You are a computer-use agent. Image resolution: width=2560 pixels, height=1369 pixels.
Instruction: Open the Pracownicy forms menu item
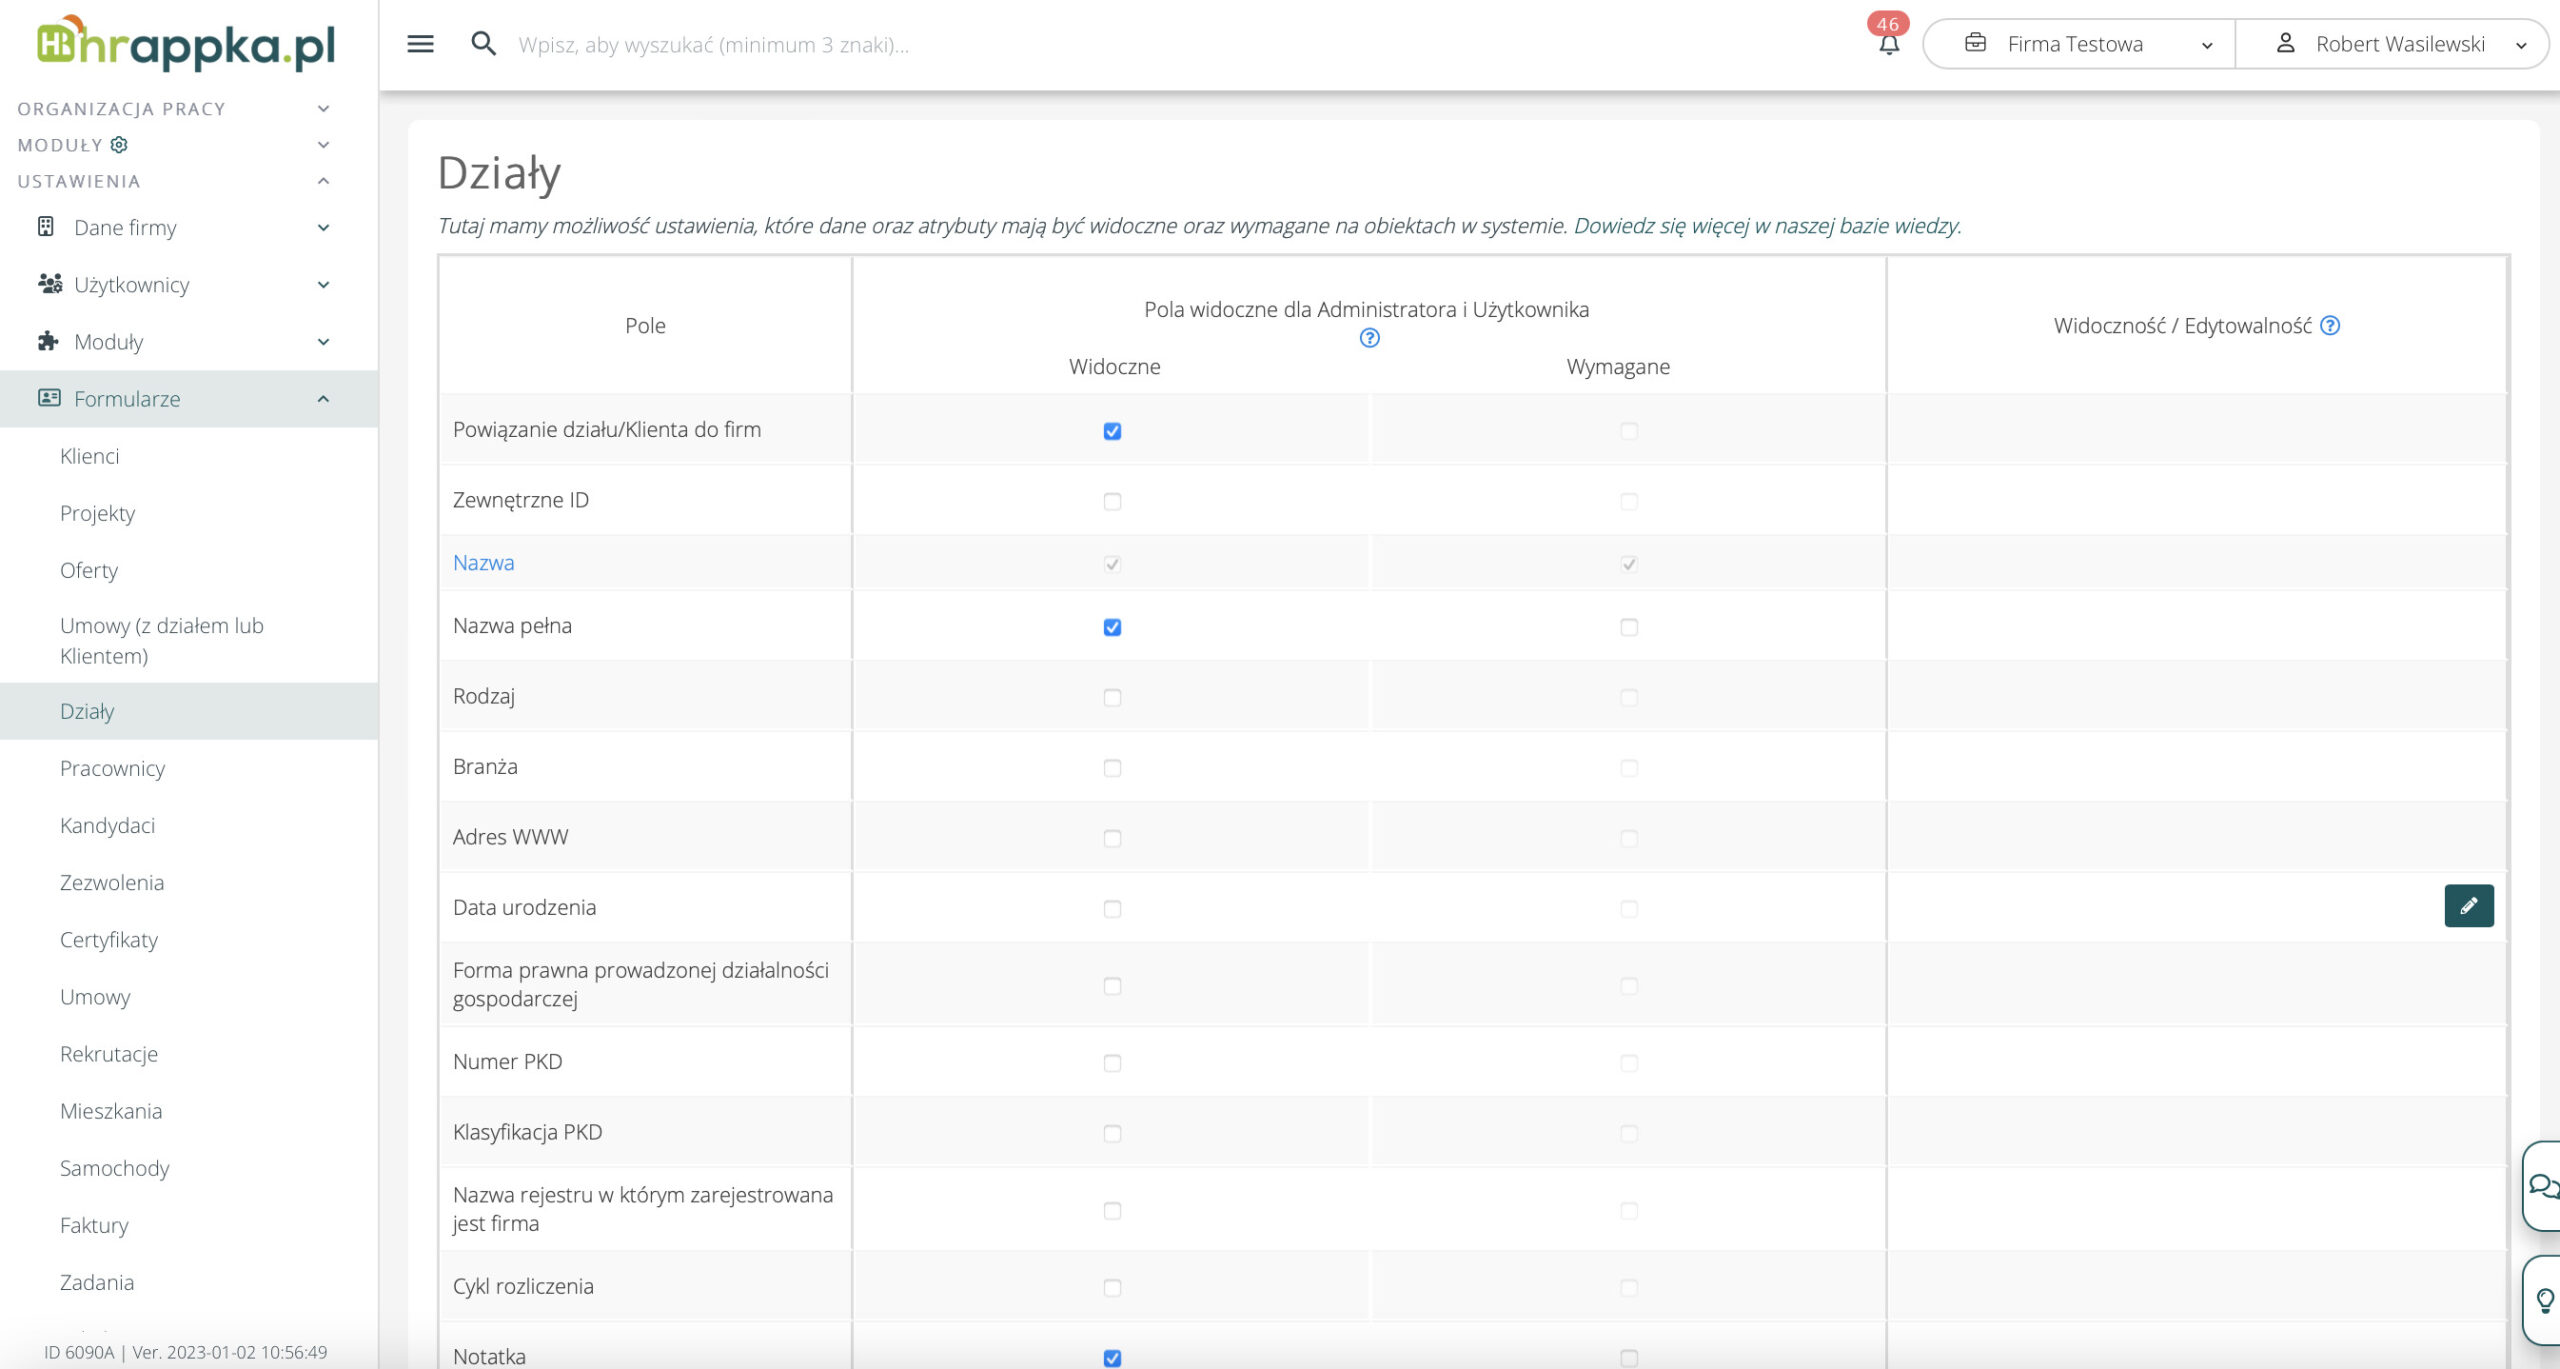point(112,768)
